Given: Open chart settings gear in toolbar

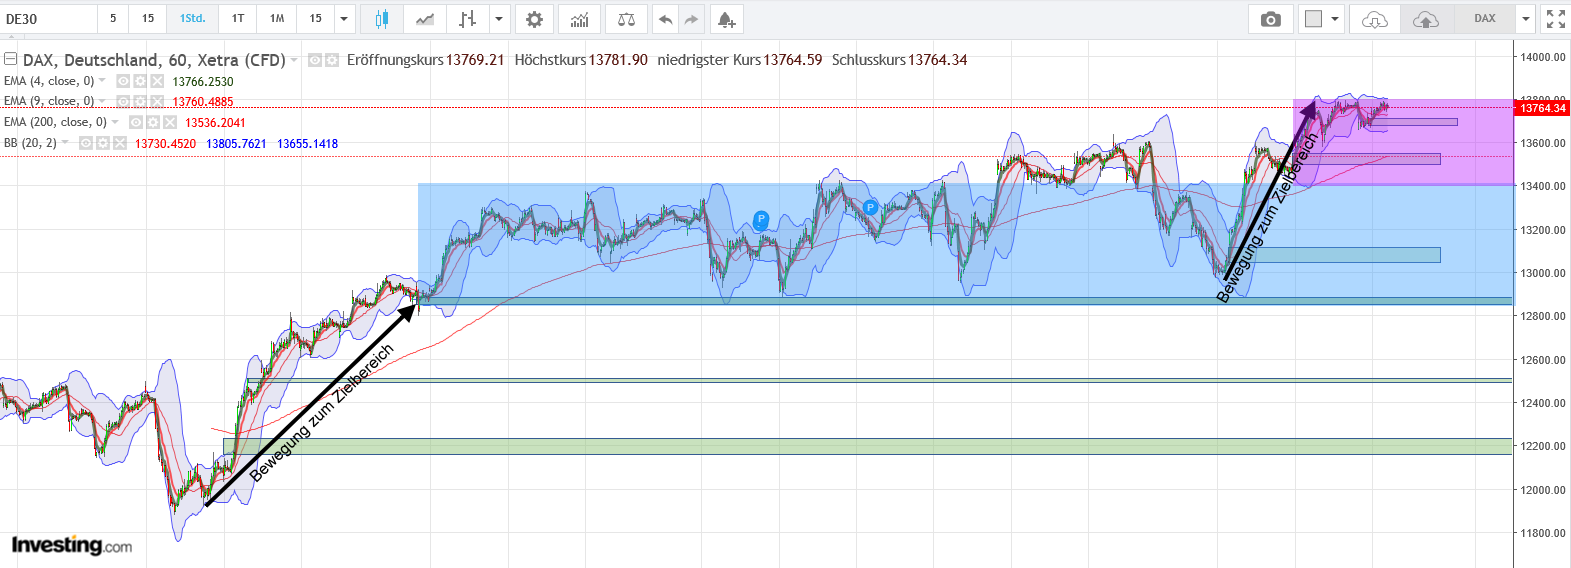Looking at the screenshot, I should click(535, 19).
